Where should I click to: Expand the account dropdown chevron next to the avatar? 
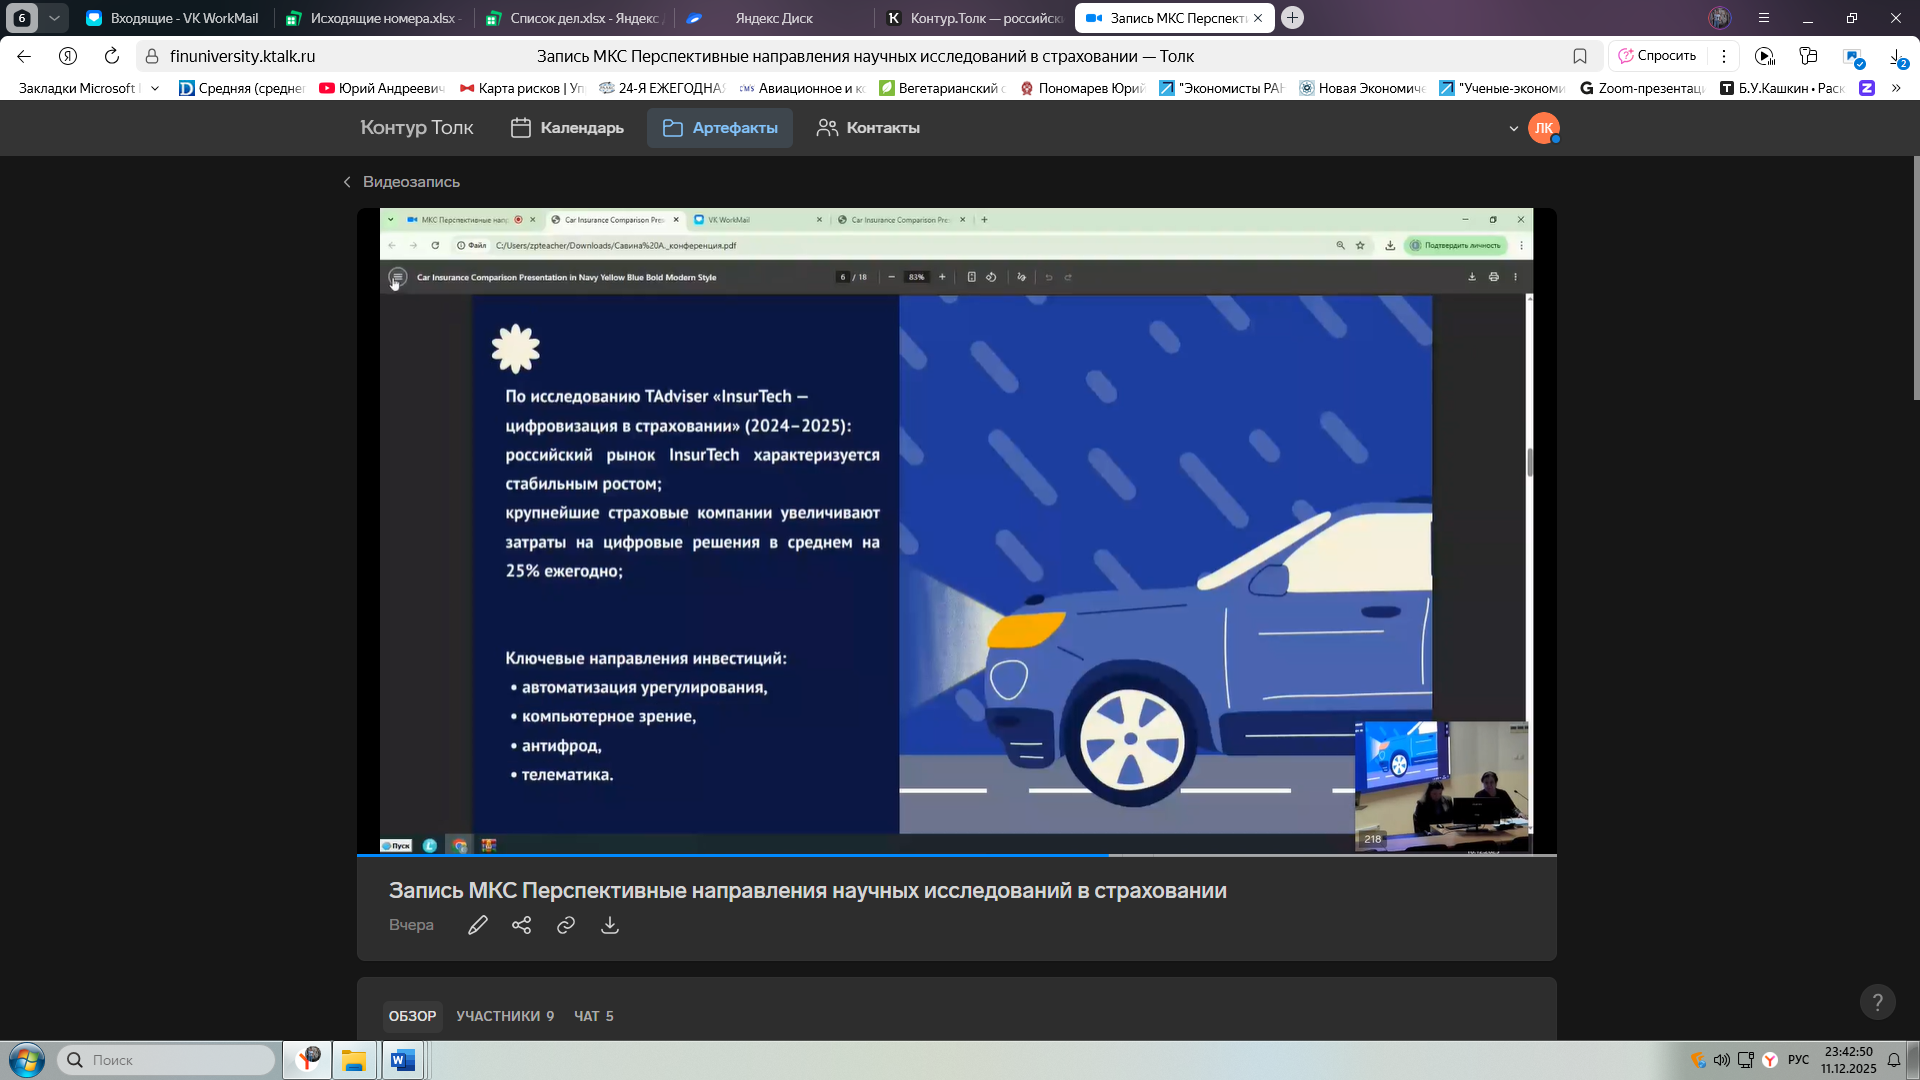point(1513,129)
